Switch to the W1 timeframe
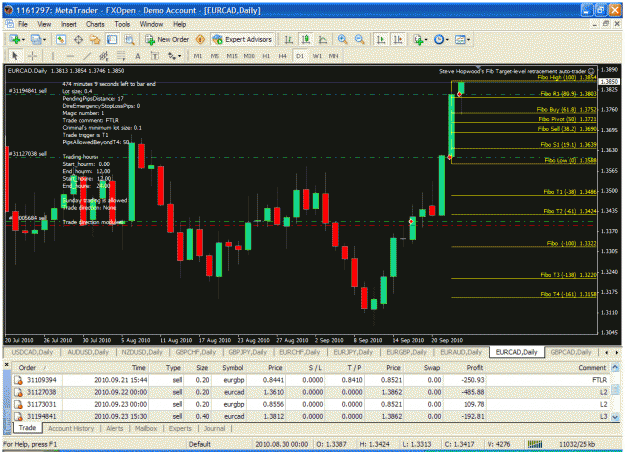625x452 pixels. 317,56
